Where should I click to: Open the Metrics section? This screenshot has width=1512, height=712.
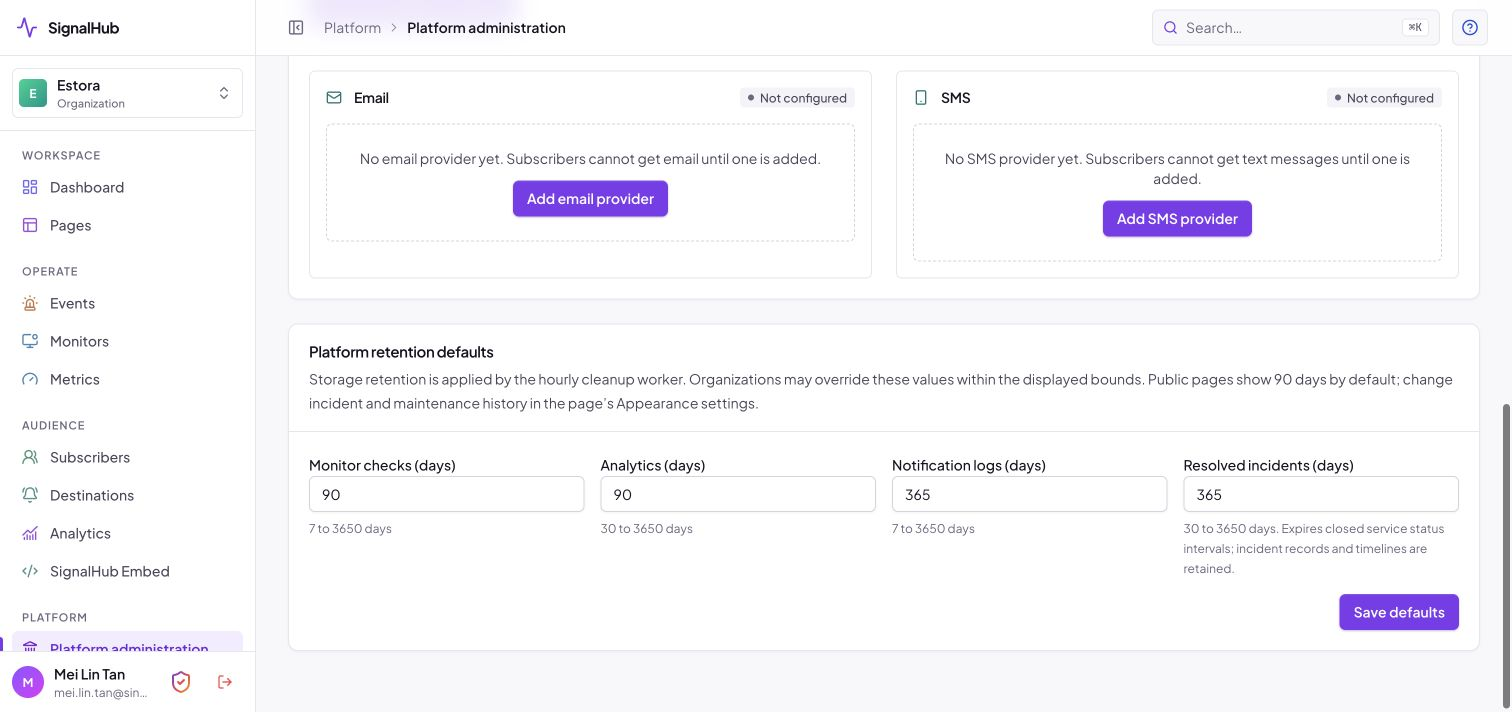[x=127, y=379]
